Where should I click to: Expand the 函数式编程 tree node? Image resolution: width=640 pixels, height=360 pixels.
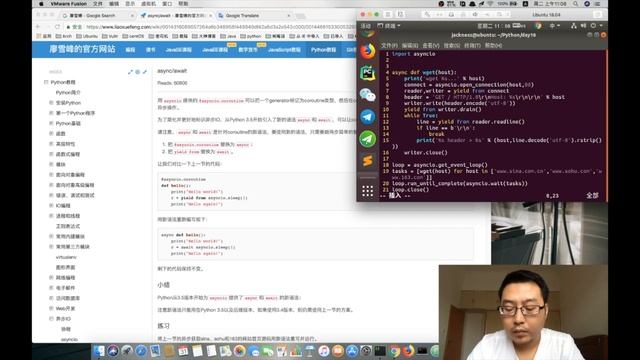click(x=51, y=154)
